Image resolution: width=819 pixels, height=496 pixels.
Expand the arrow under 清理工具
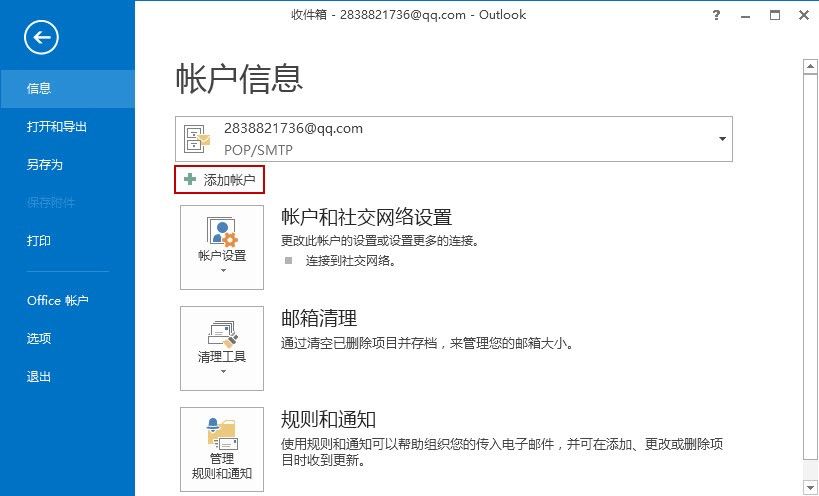click(224, 372)
